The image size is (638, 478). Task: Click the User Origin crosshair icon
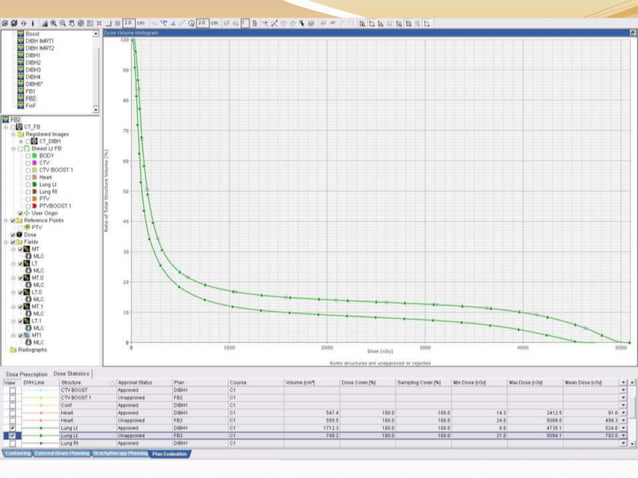pyautogui.click(x=27, y=213)
